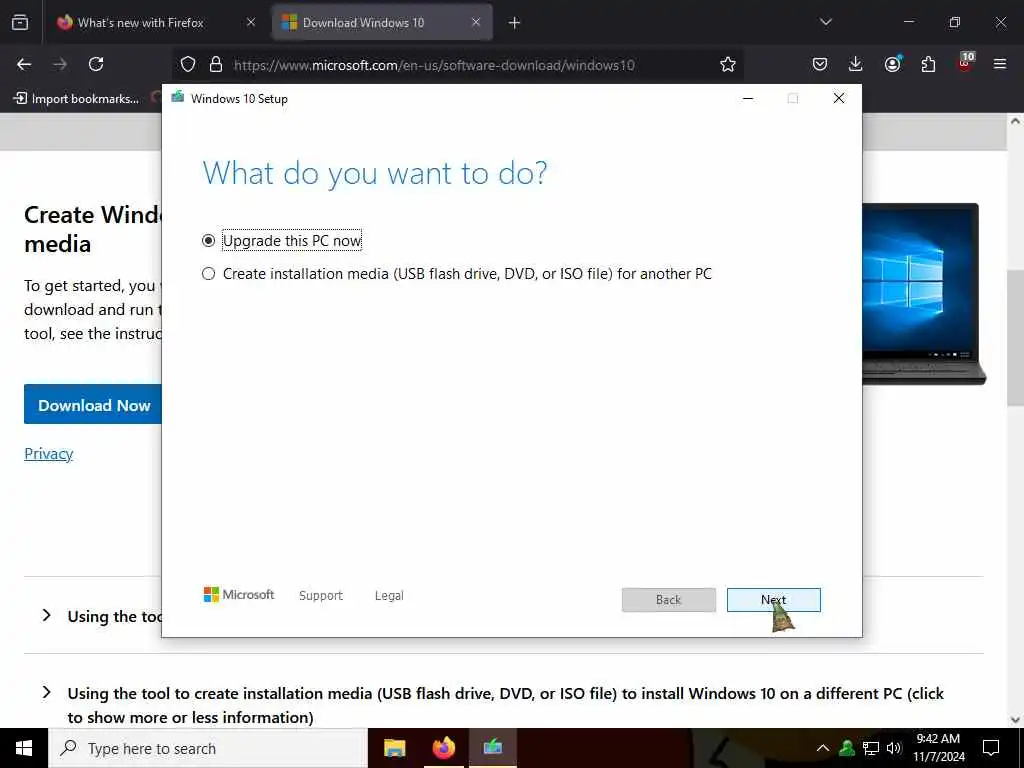The width and height of the screenshot is (1024, 768).
Task: Open the notification center icon
Action: click(x=991, y=748)
